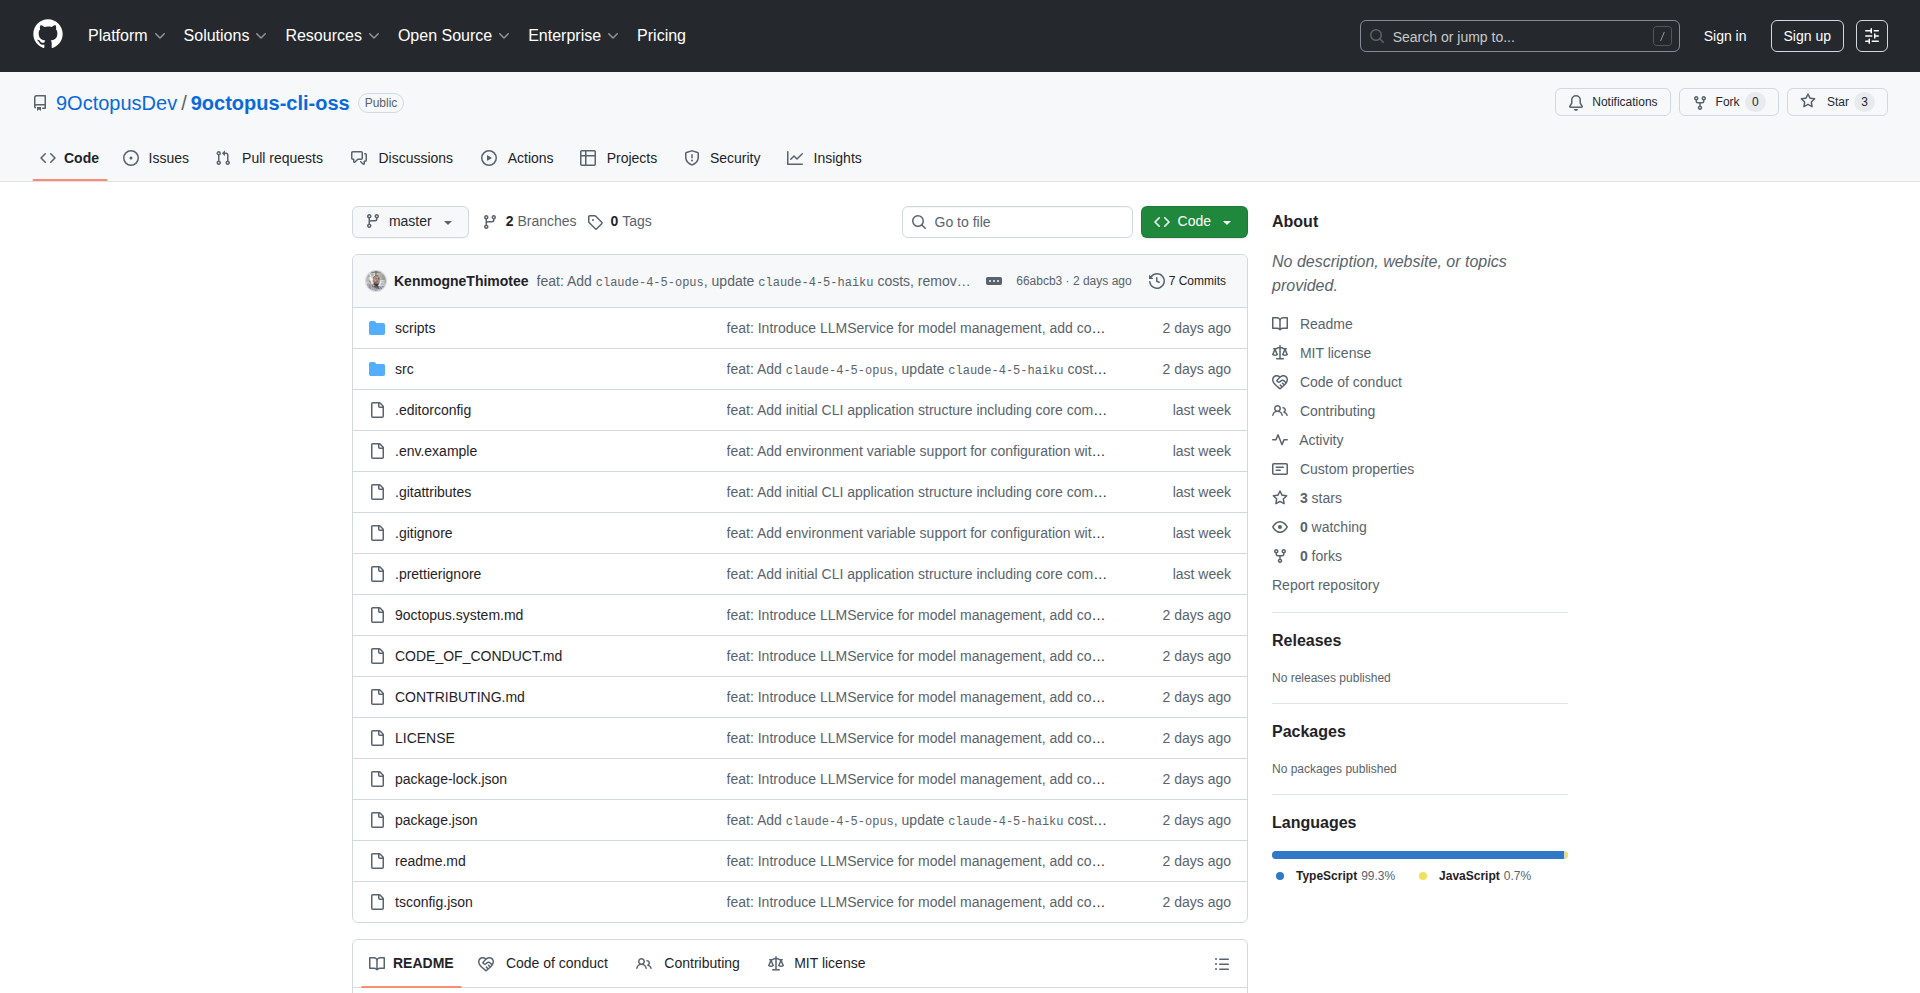Open the src folder icon
The image size is (1920, 993).
pos(377,369)
